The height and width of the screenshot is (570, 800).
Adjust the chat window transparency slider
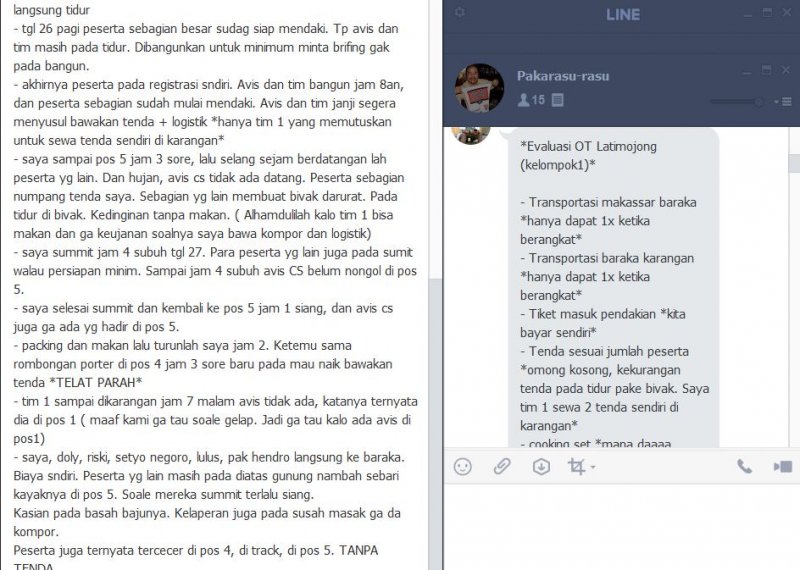(x=737, y=102)
